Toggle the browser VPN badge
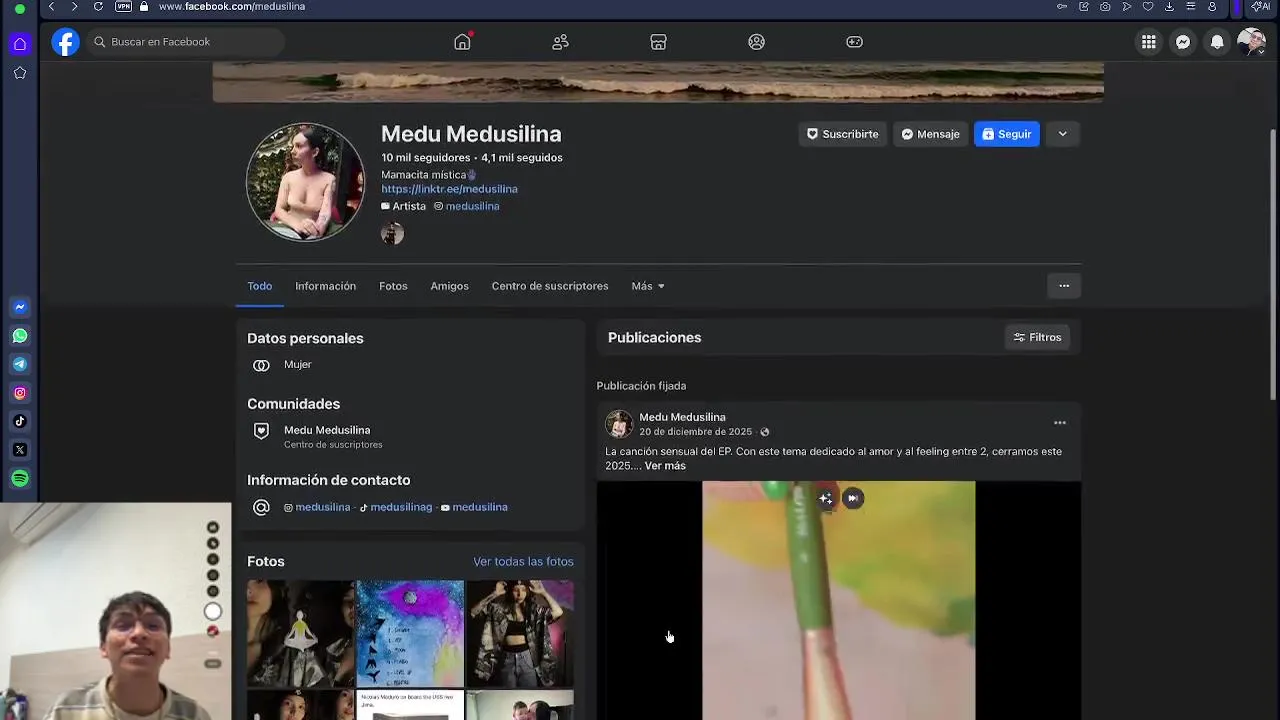 pos(123,7)
